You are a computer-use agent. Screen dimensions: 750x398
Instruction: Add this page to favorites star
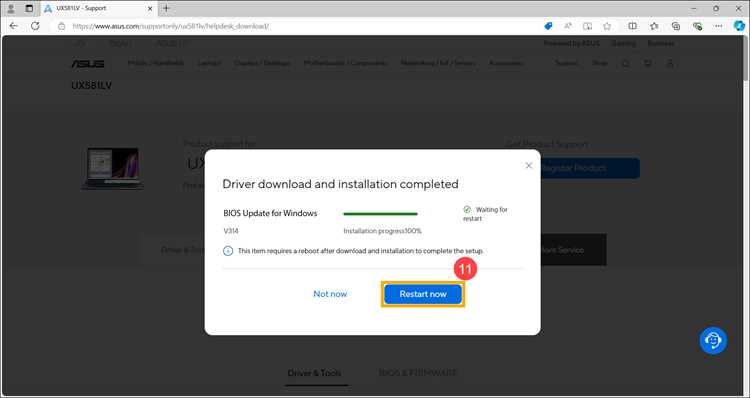pyautogui.click(x=607, y=26)
